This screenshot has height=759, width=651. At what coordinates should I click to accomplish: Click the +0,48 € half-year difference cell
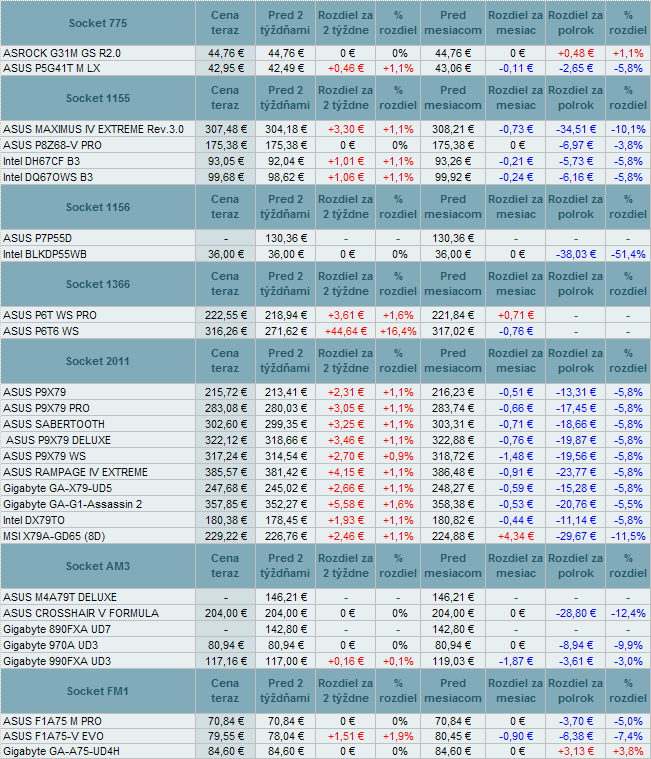coord(575,53)
